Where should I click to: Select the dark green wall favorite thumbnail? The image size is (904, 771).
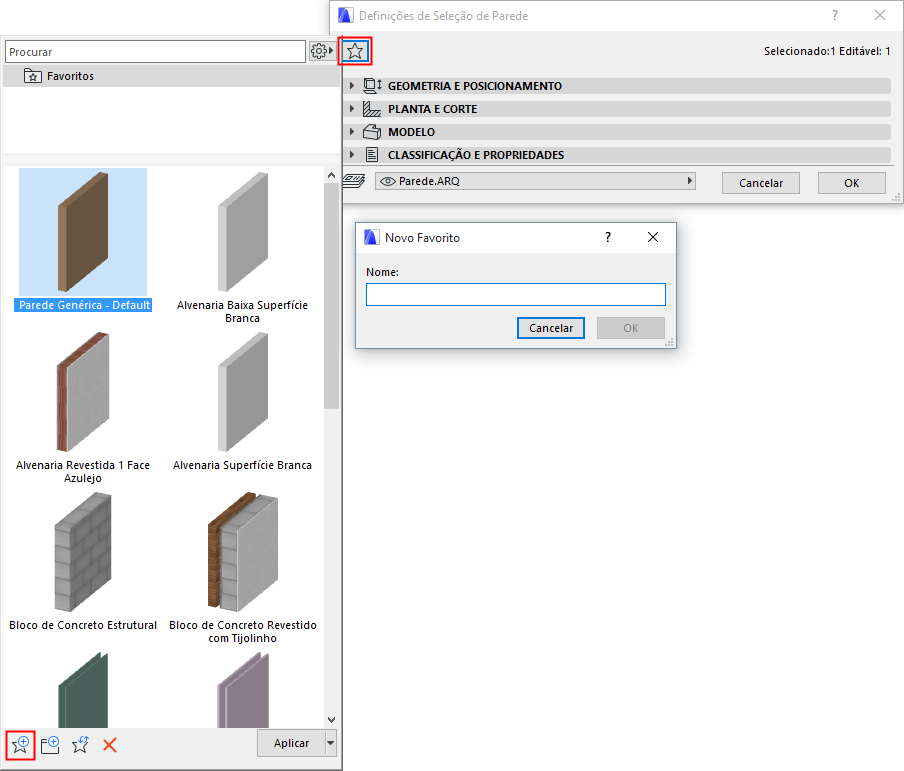tap(83, 690)
